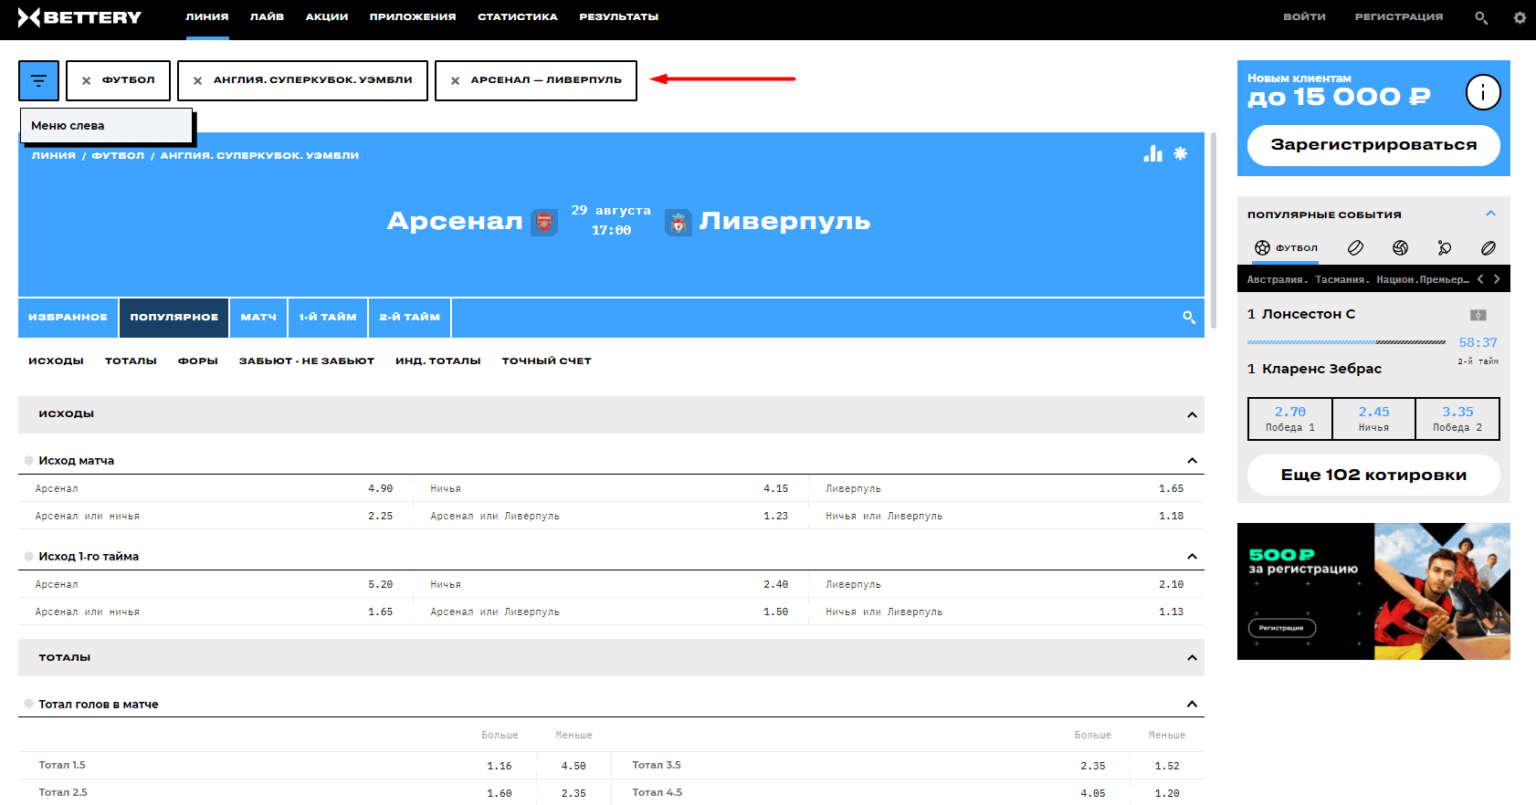The width and height of the screenshot is (1536, 805).
Task: Jump to Точный счет filter
Action: click(547, 361)
